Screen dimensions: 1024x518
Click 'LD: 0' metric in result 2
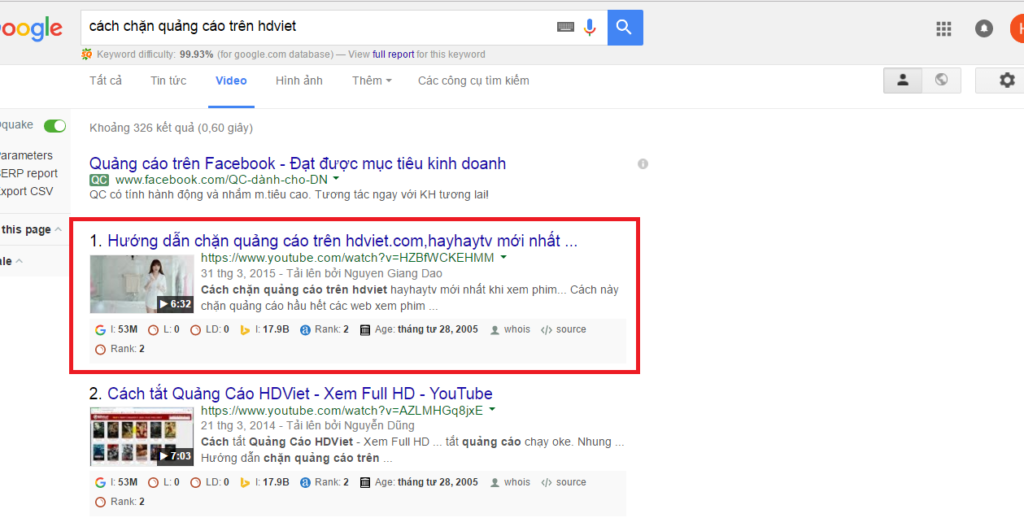[x=209, y=483]
